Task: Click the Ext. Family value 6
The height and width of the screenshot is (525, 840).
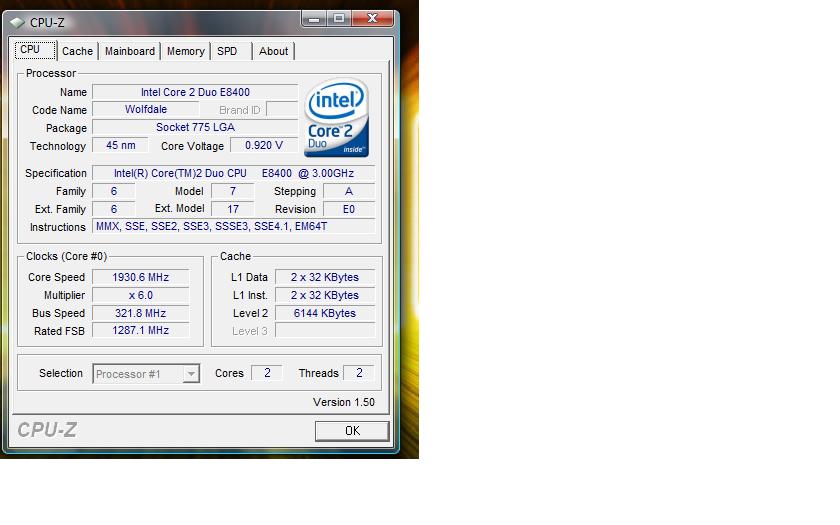Action: (114, 209)
